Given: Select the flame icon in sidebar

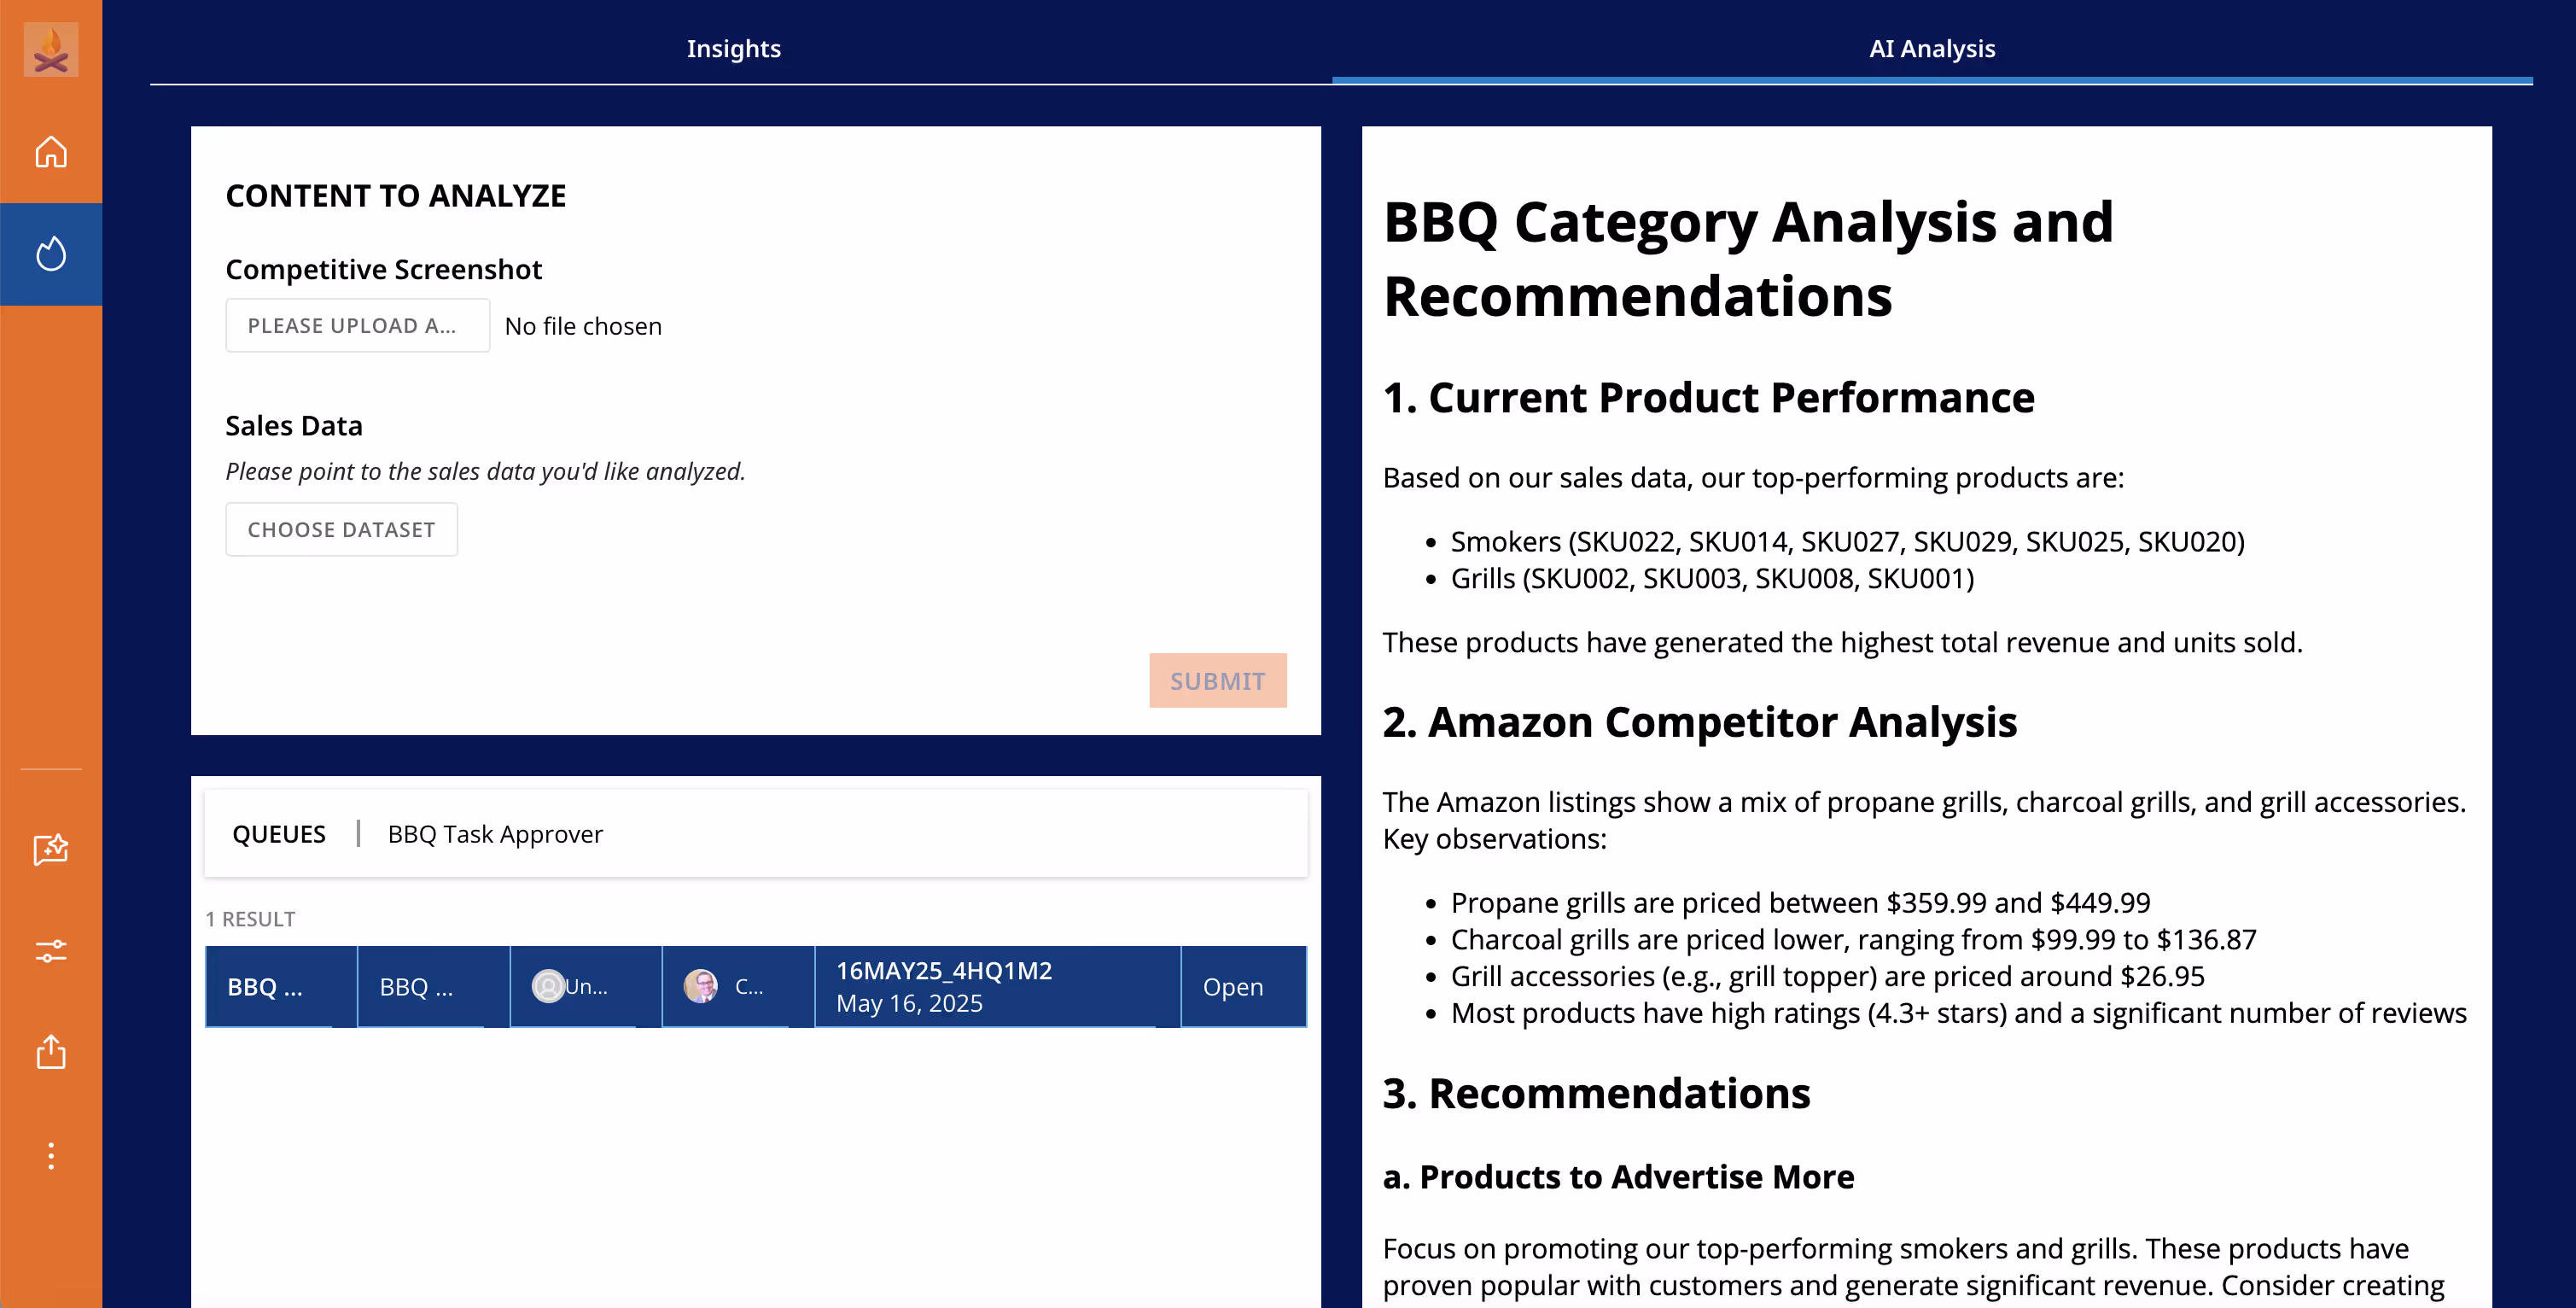Looking at the screenshot, I should tap(50, 254).
